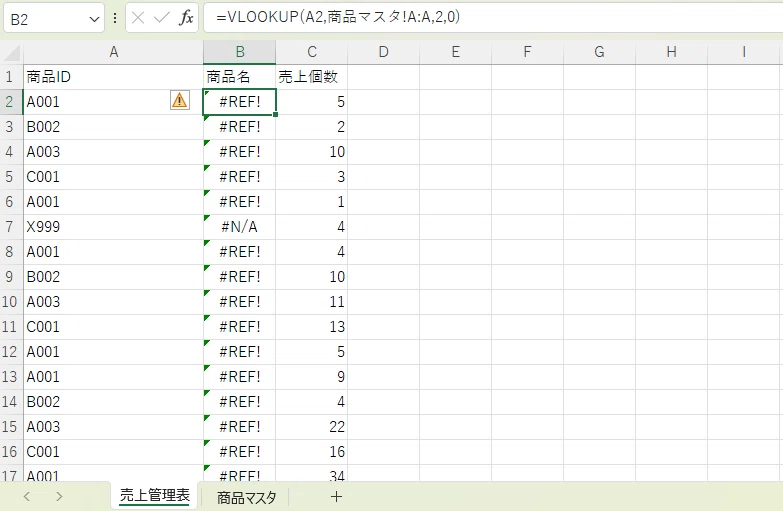Select row 13 header
783x511 pixels.
coord(9,377)
